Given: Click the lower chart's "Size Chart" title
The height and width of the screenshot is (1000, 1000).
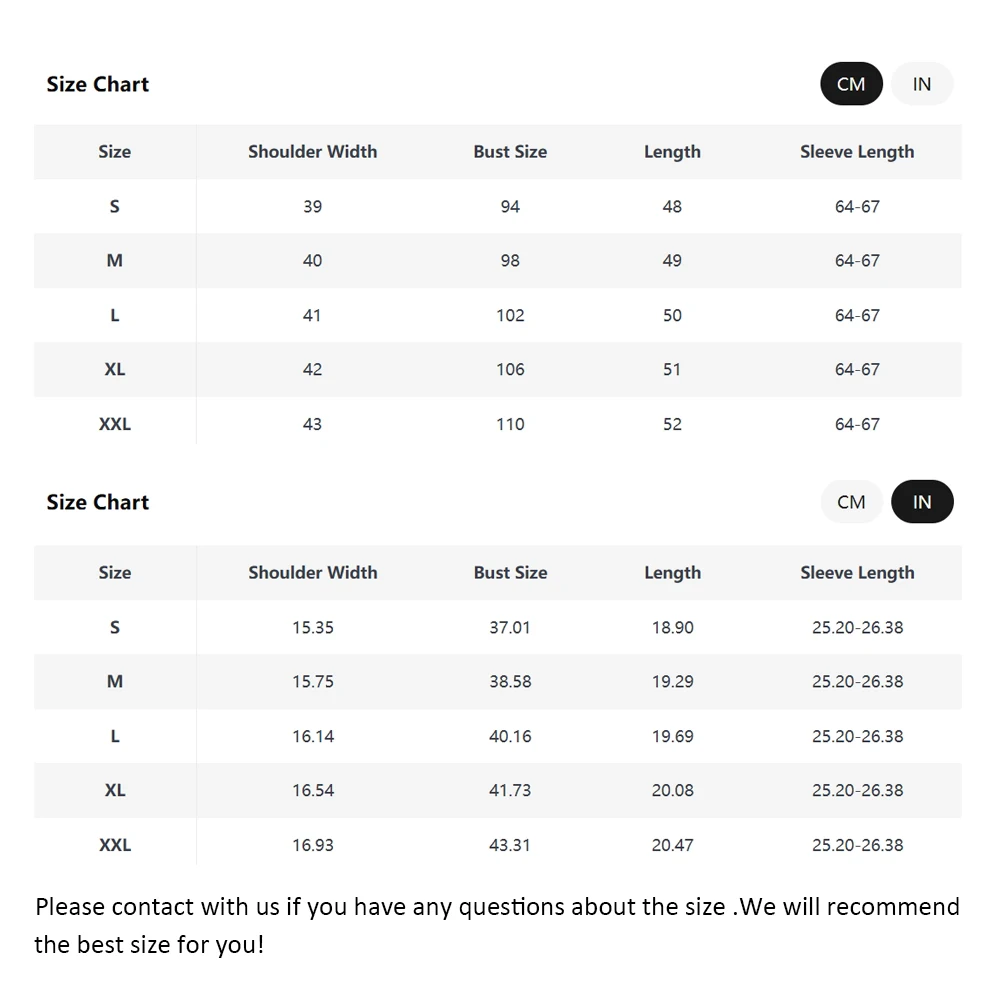Looking at the screenshot, I should pos(98,502).
